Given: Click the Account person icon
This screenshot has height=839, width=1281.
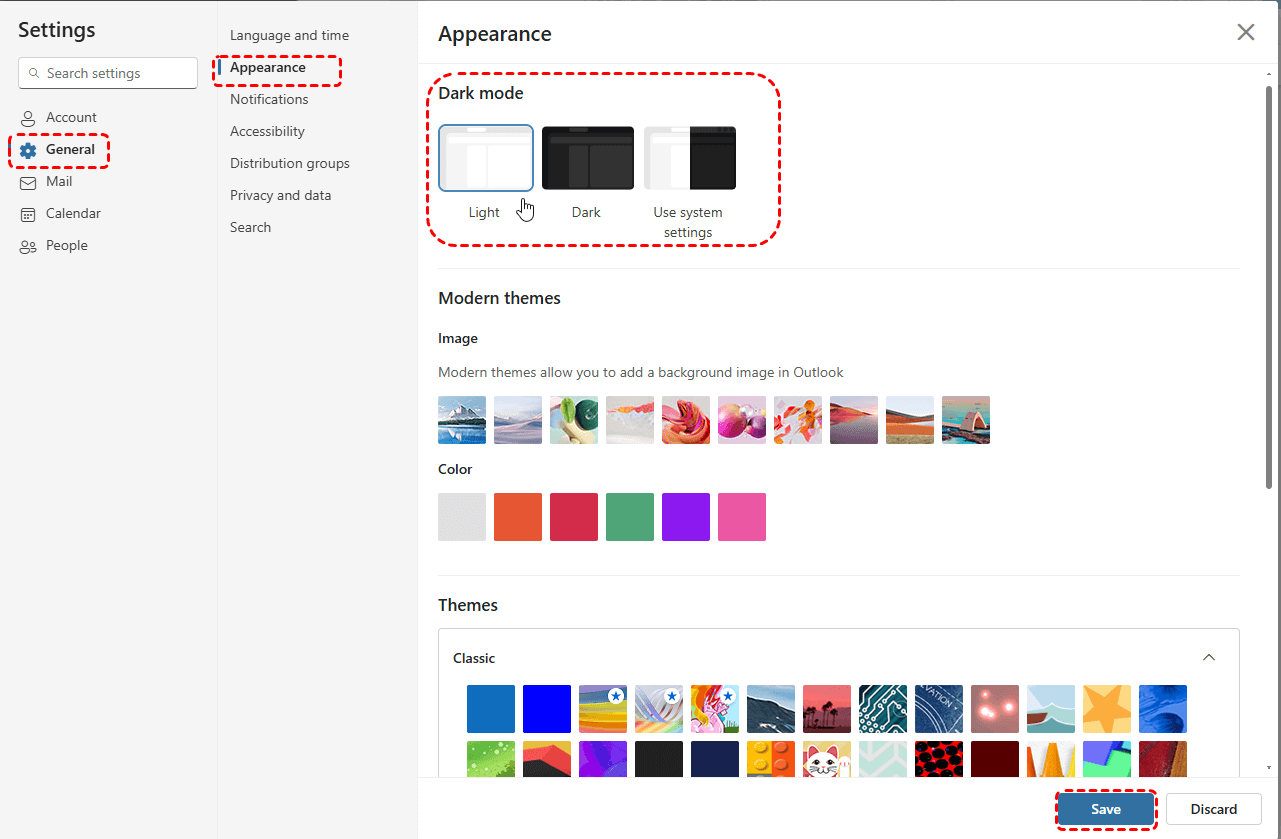Looking at the screenshot, I should (x=28, y=118).
